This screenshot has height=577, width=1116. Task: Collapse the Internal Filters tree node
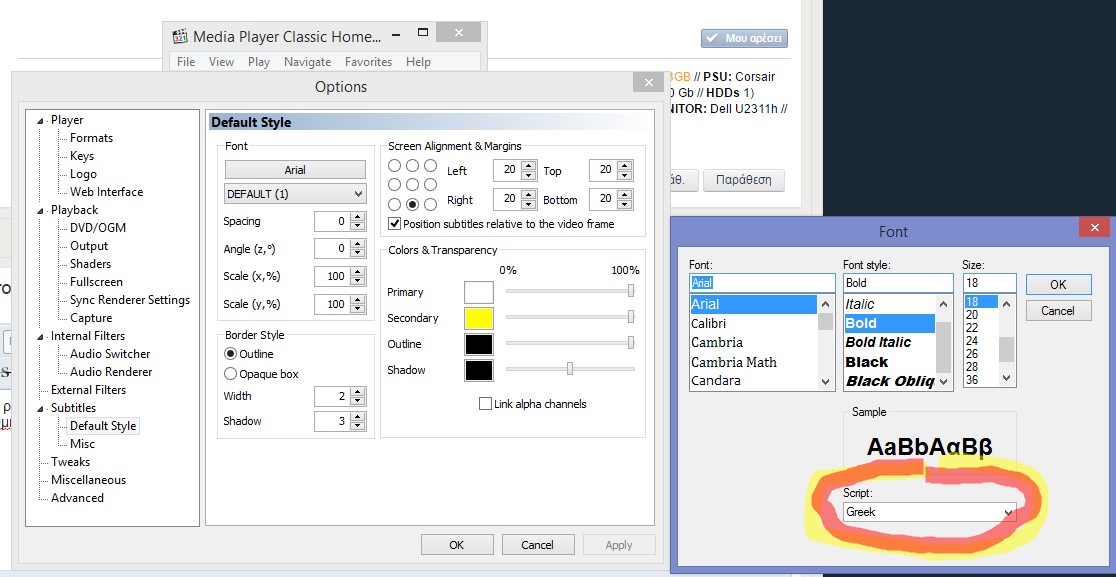(x=41, y=337)
